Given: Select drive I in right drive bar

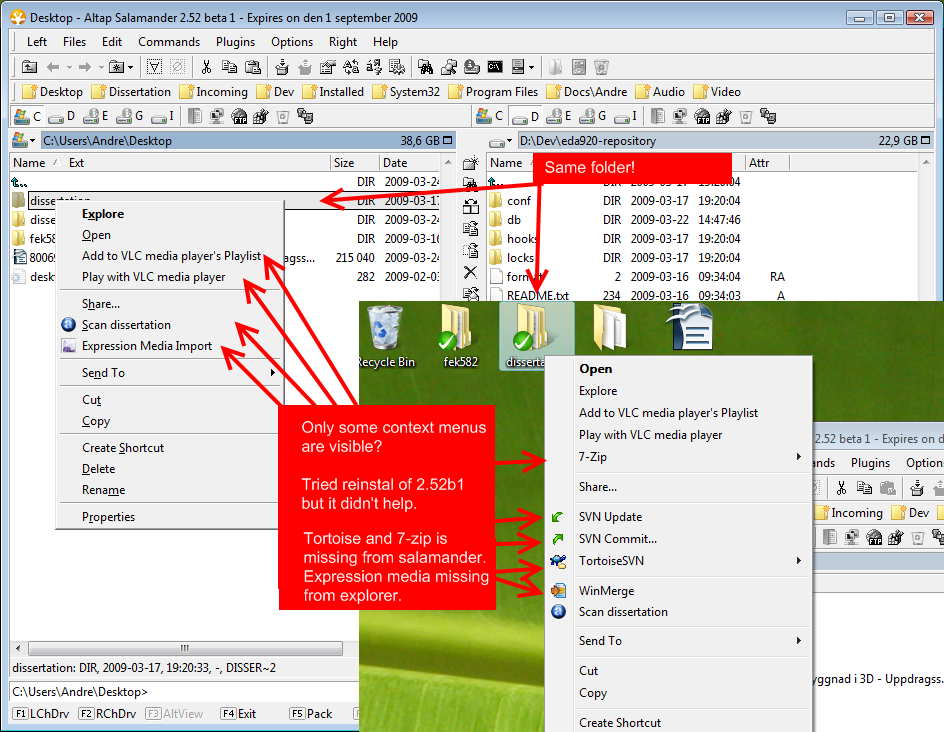Looking at the screenshot, I should (x=627, y=116).
